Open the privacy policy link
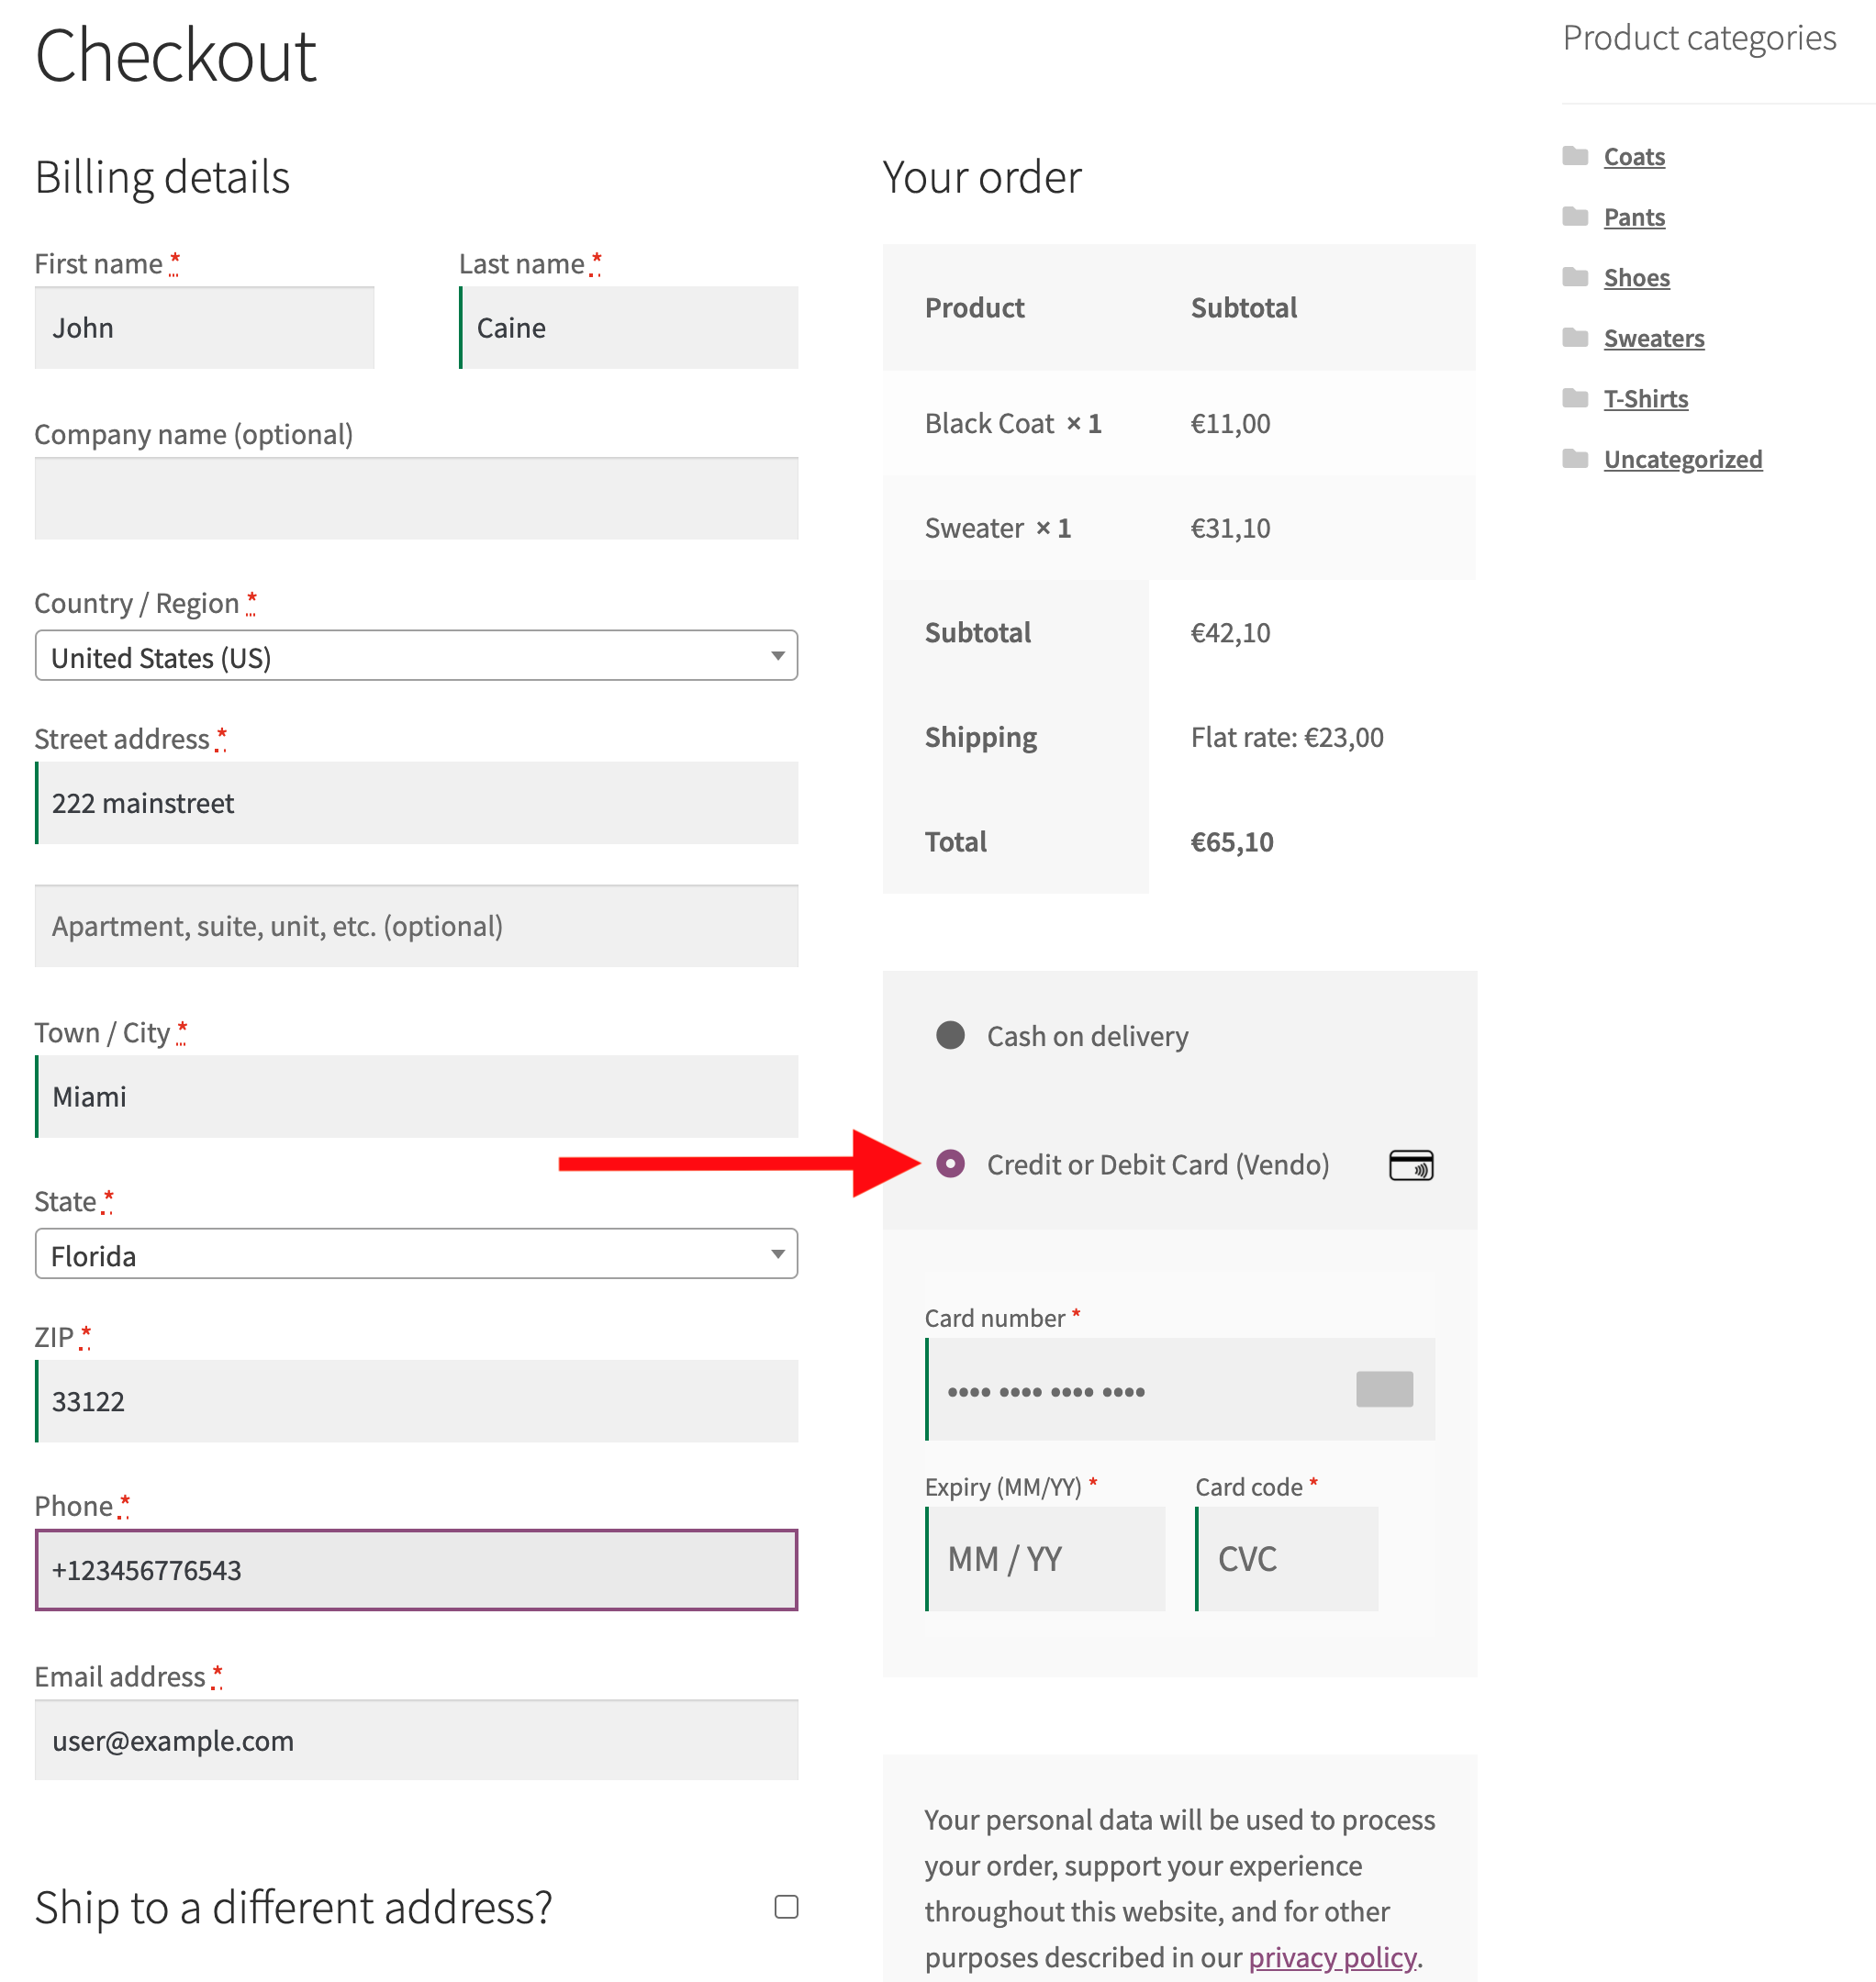This screenshot has height=1982, width=1876. 1332,1957
